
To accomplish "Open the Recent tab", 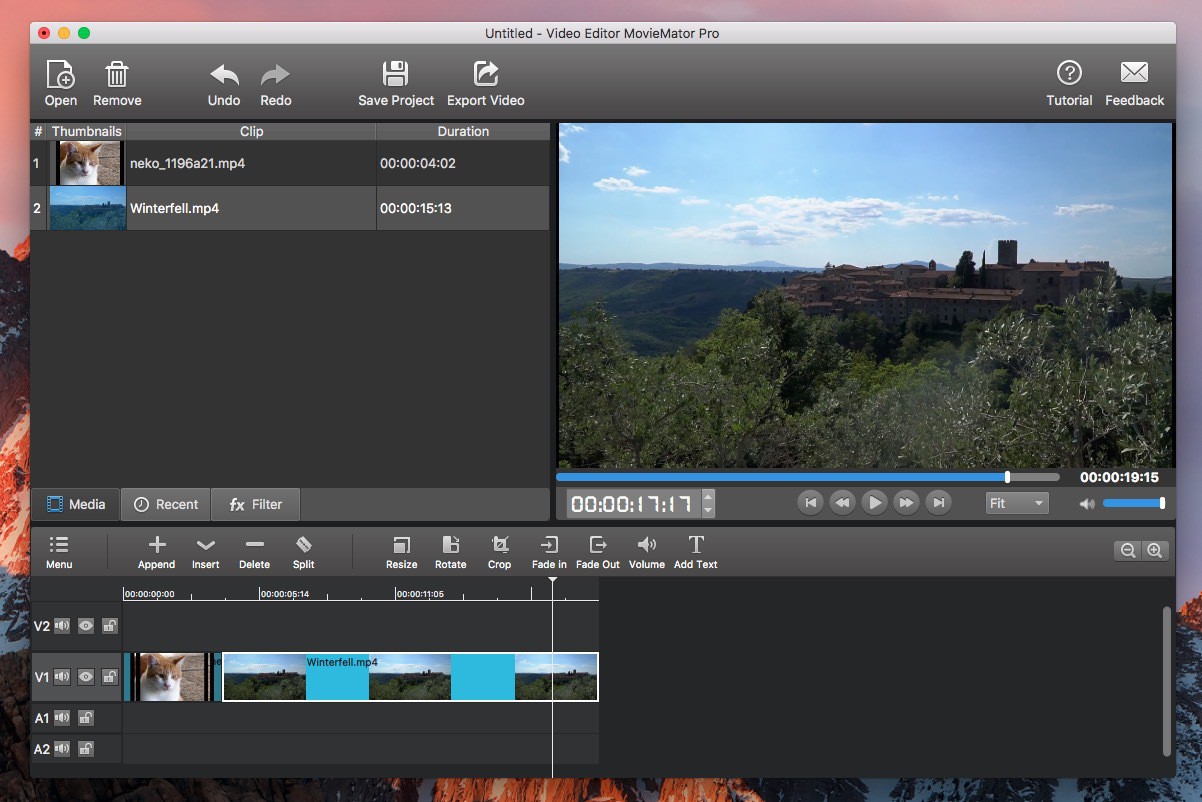I will (166, 504).
